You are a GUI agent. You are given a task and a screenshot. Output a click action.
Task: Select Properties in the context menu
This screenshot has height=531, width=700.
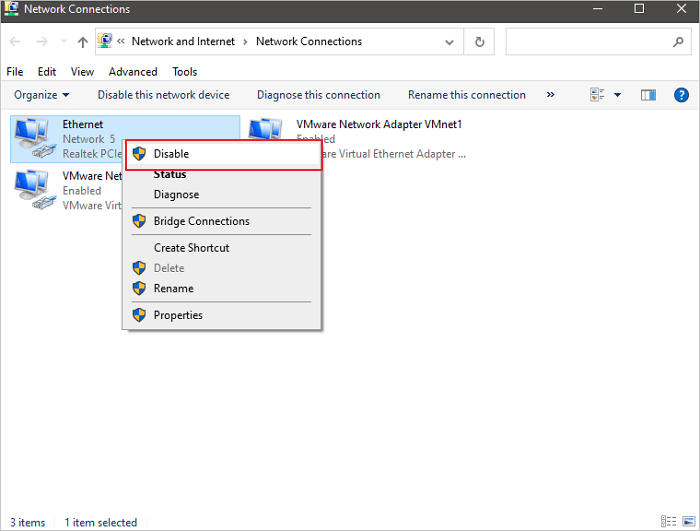[178, 315]
